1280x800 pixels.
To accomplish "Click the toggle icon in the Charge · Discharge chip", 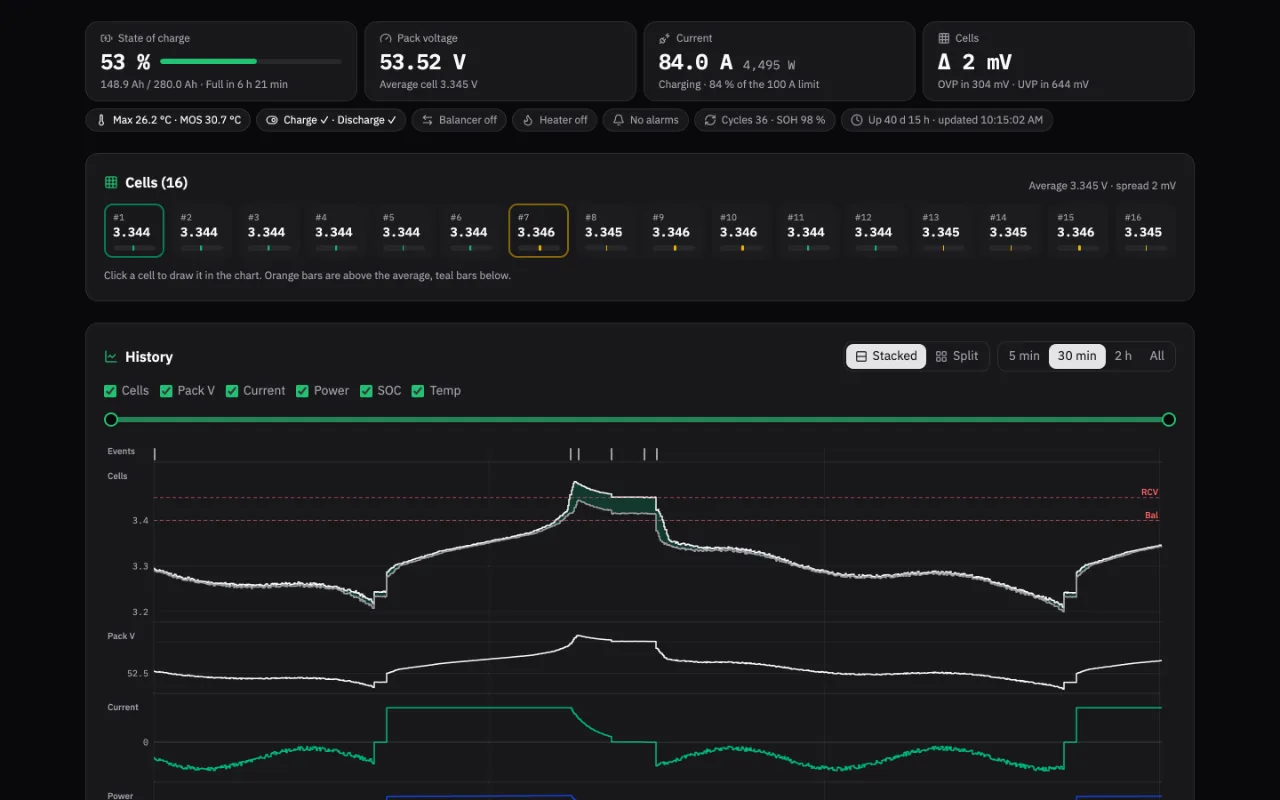I will coord(272,120).
